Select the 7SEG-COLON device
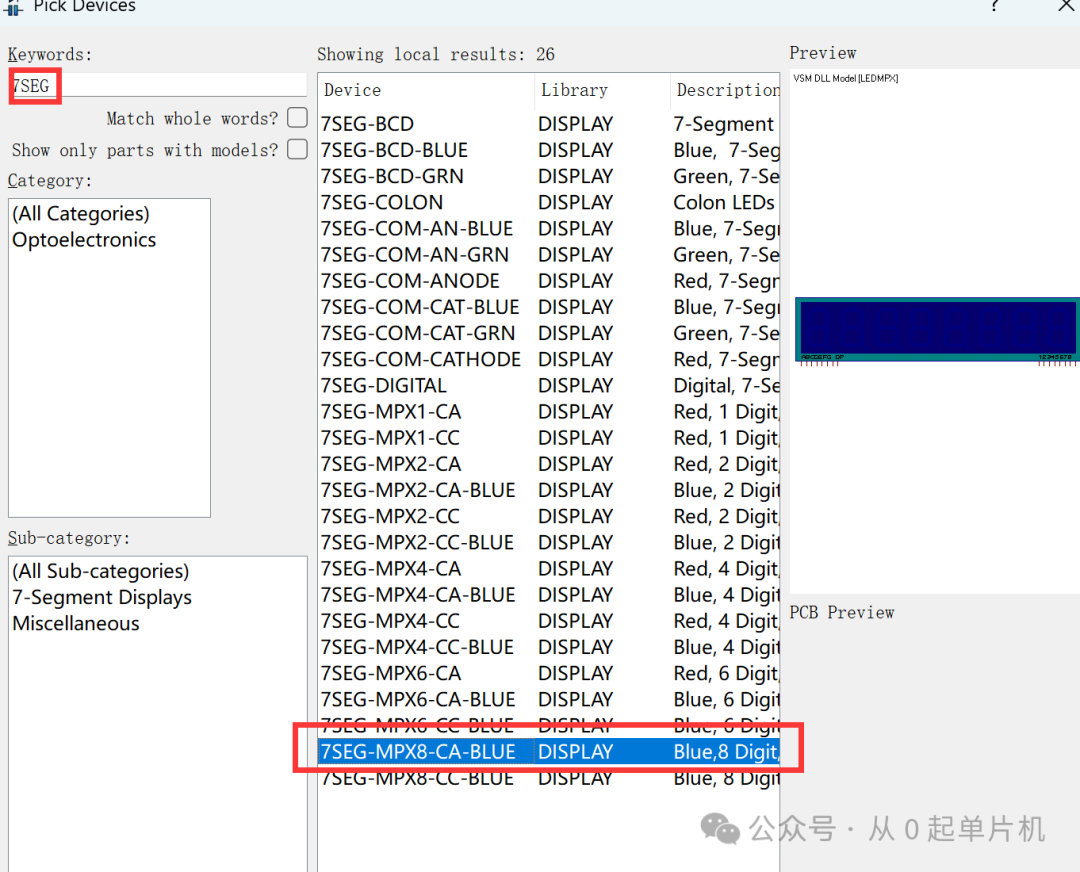The image size is (1080, 872). coord(548,203)
